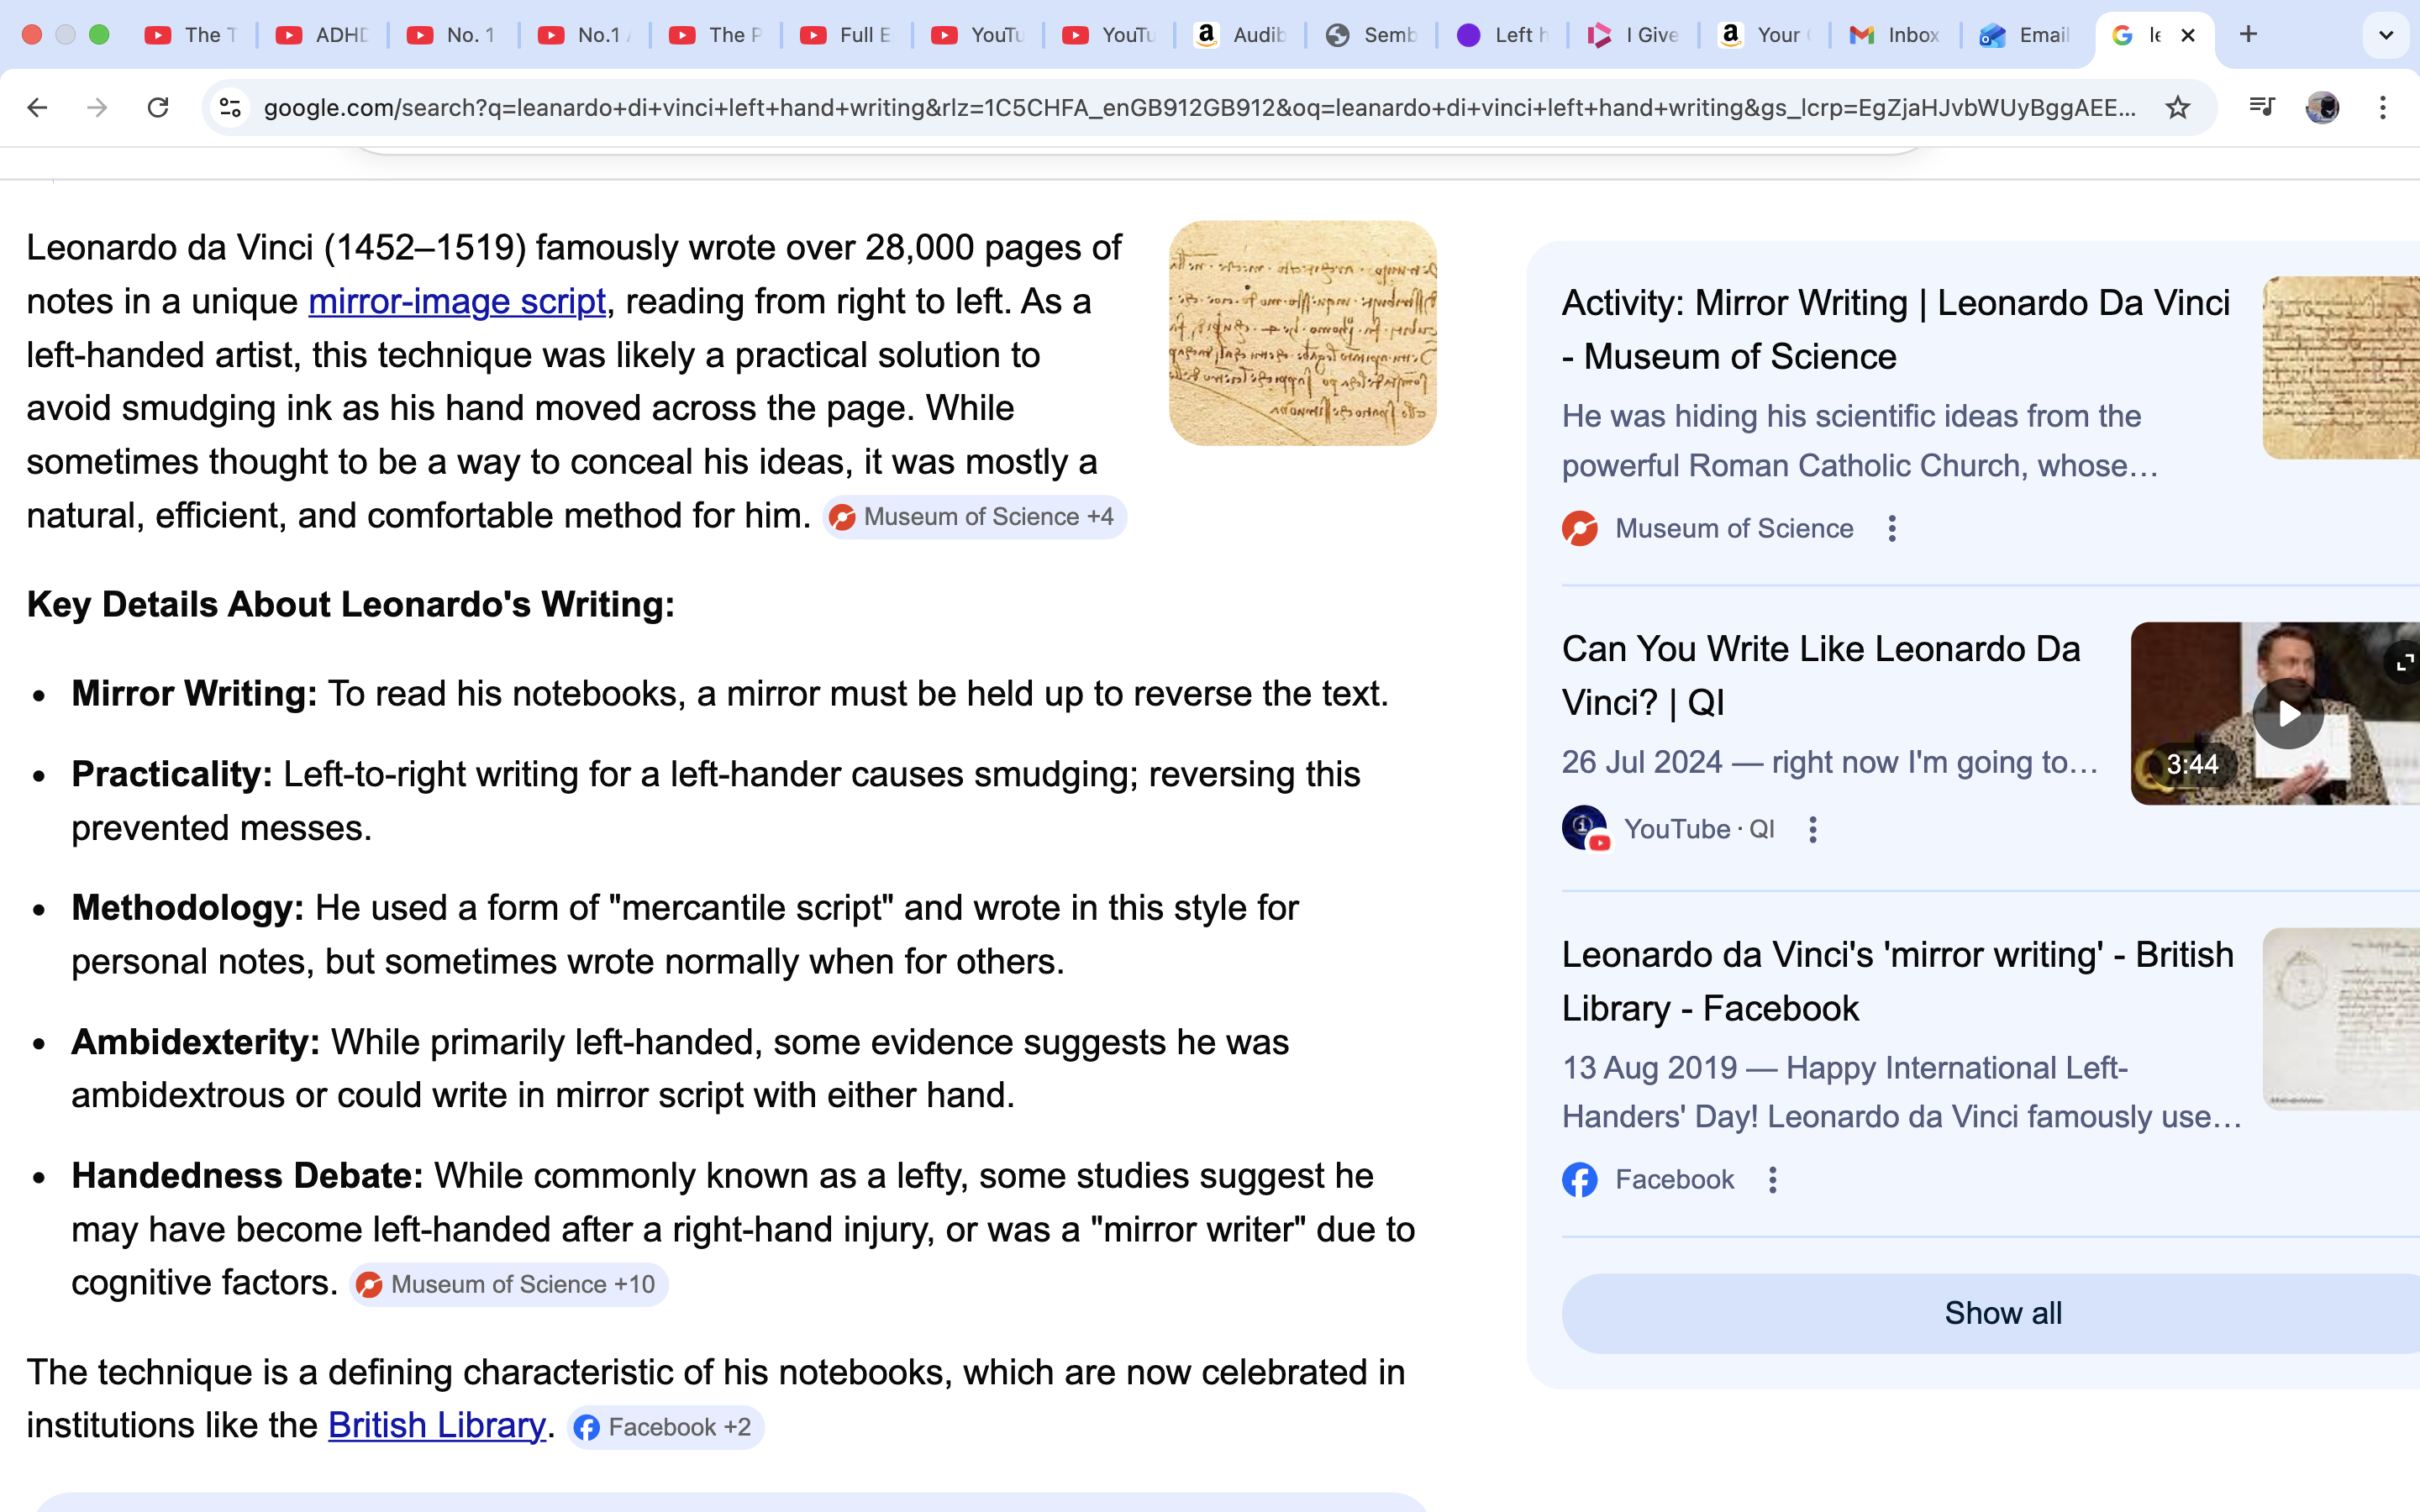Image resolution: width=2420 pixels, height=1512 pixels.
Task: Reload the current page
Action: (158, 107)
